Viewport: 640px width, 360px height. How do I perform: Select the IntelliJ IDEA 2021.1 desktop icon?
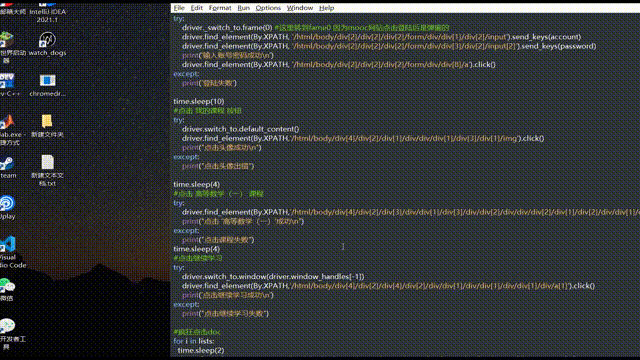click(x=47, y=12)
